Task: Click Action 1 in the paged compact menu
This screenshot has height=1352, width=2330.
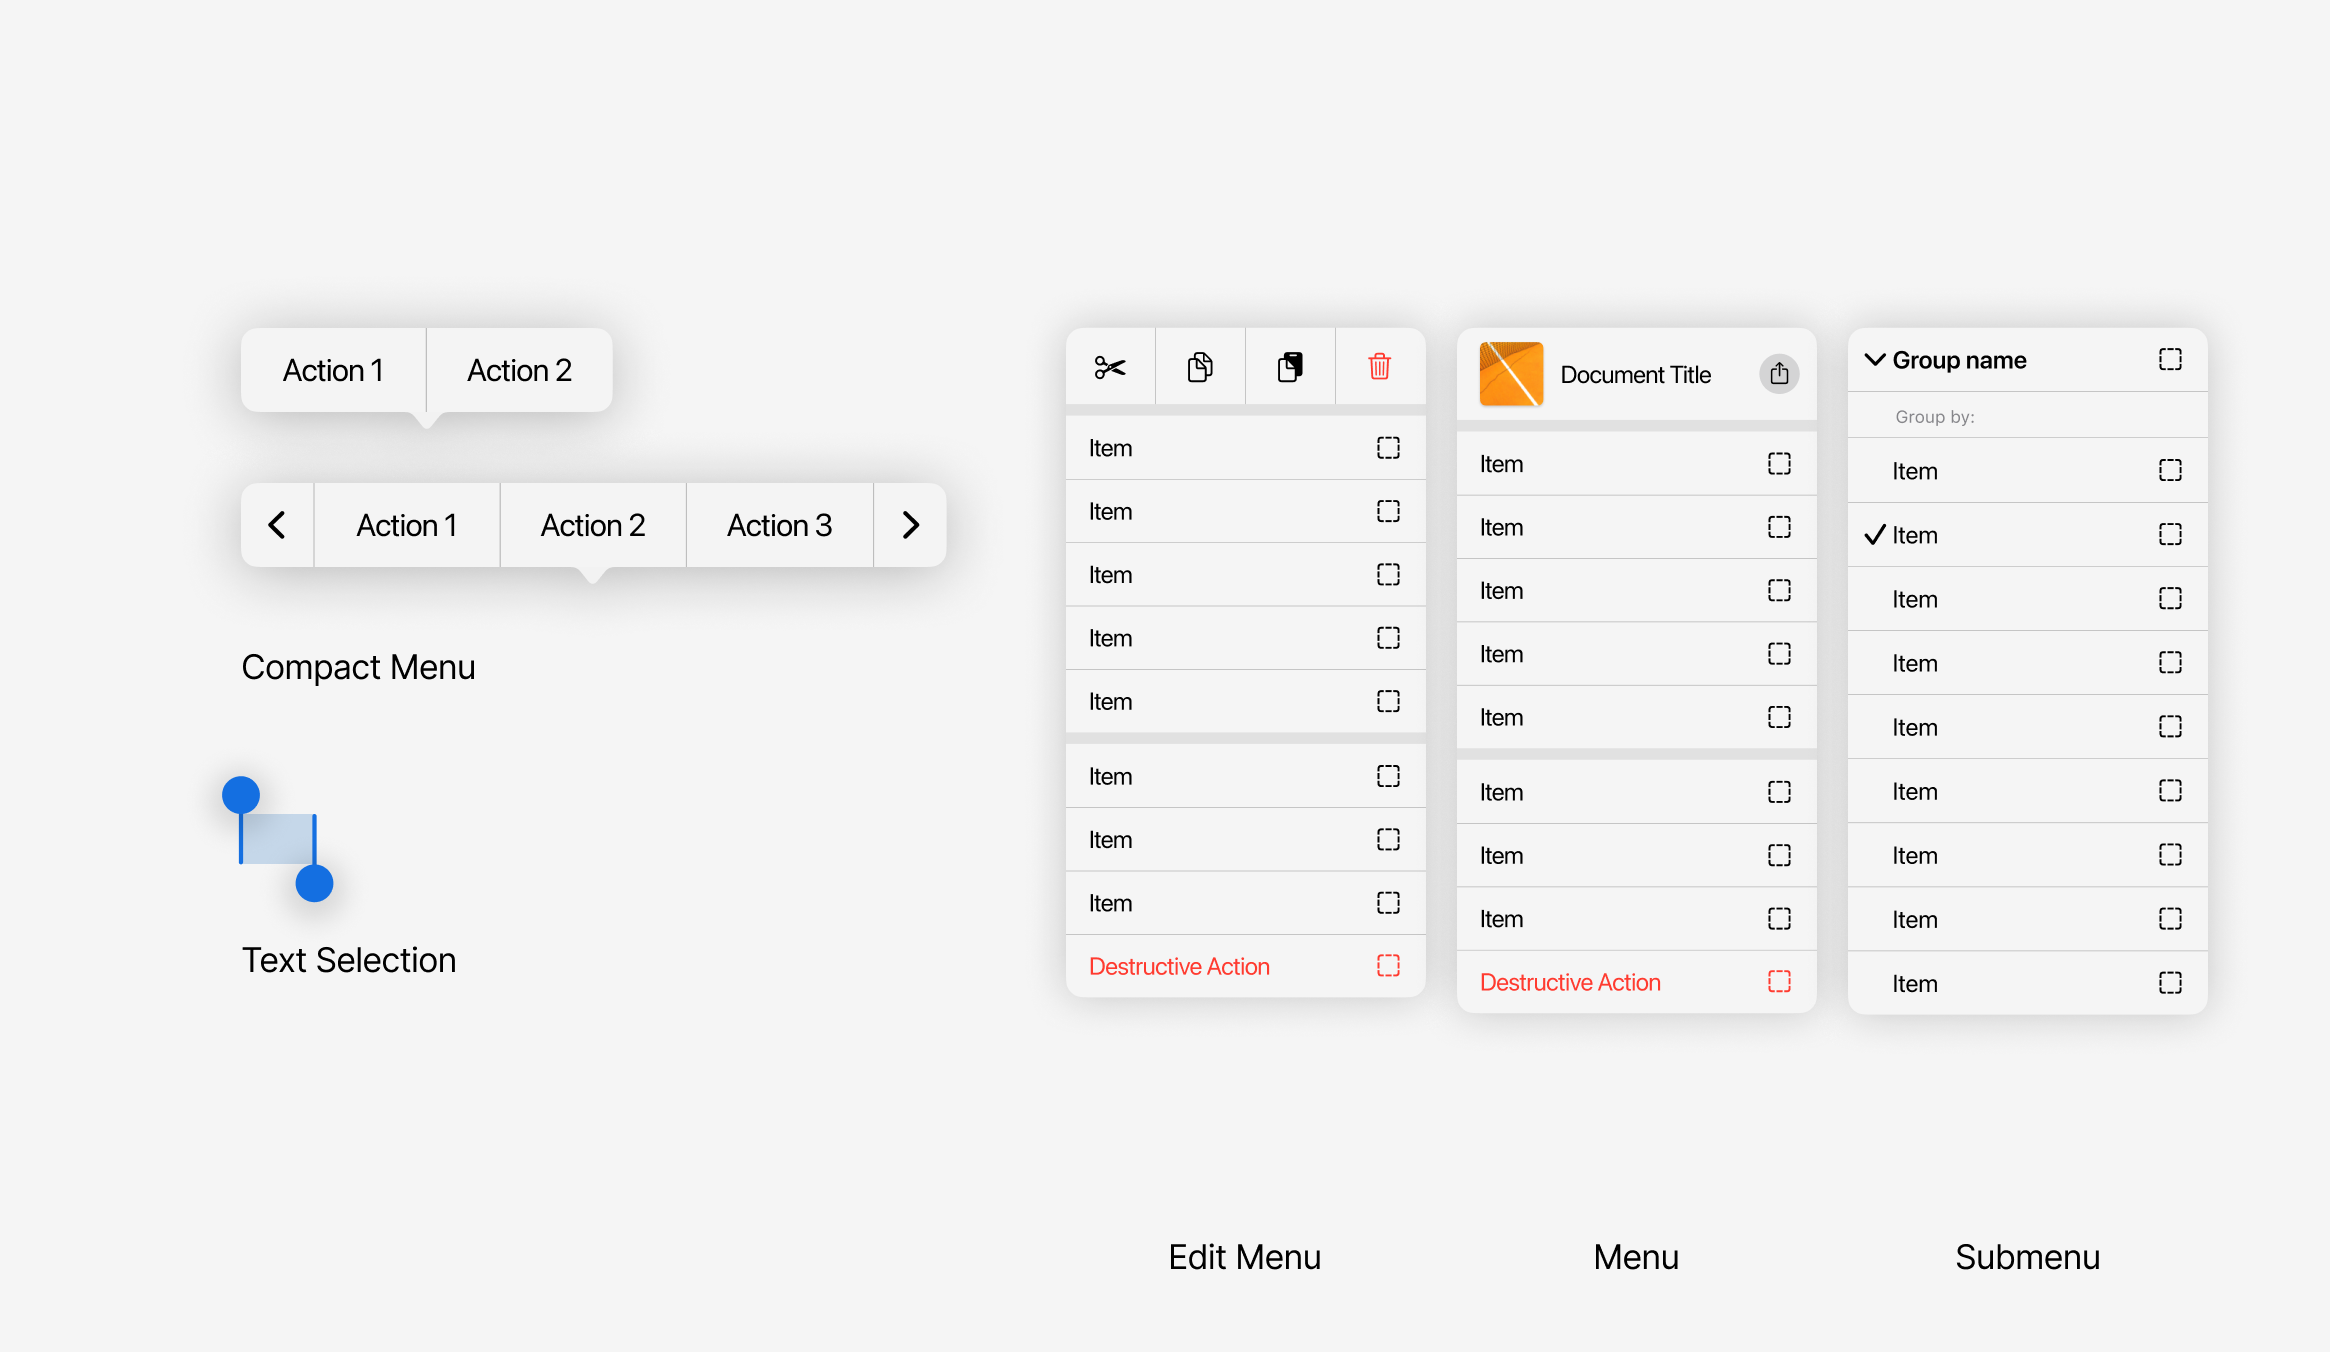Action: pyautogui.click(x=406, y=525)
